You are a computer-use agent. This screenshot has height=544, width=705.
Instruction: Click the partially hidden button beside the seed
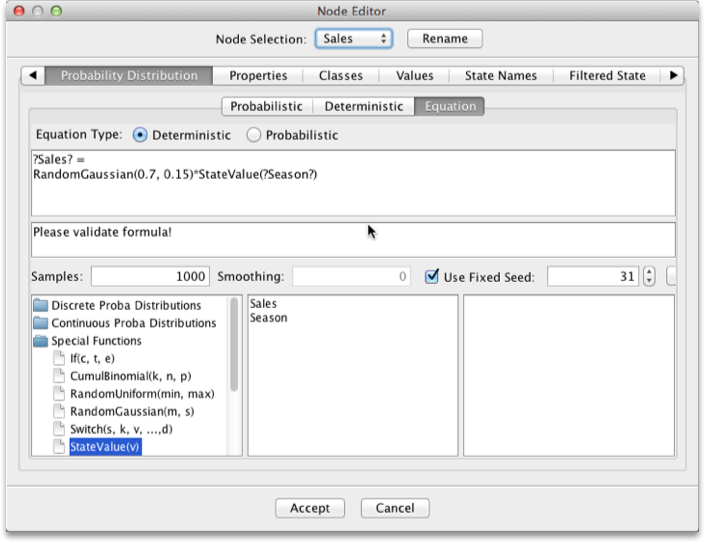(x=671, y=276)
